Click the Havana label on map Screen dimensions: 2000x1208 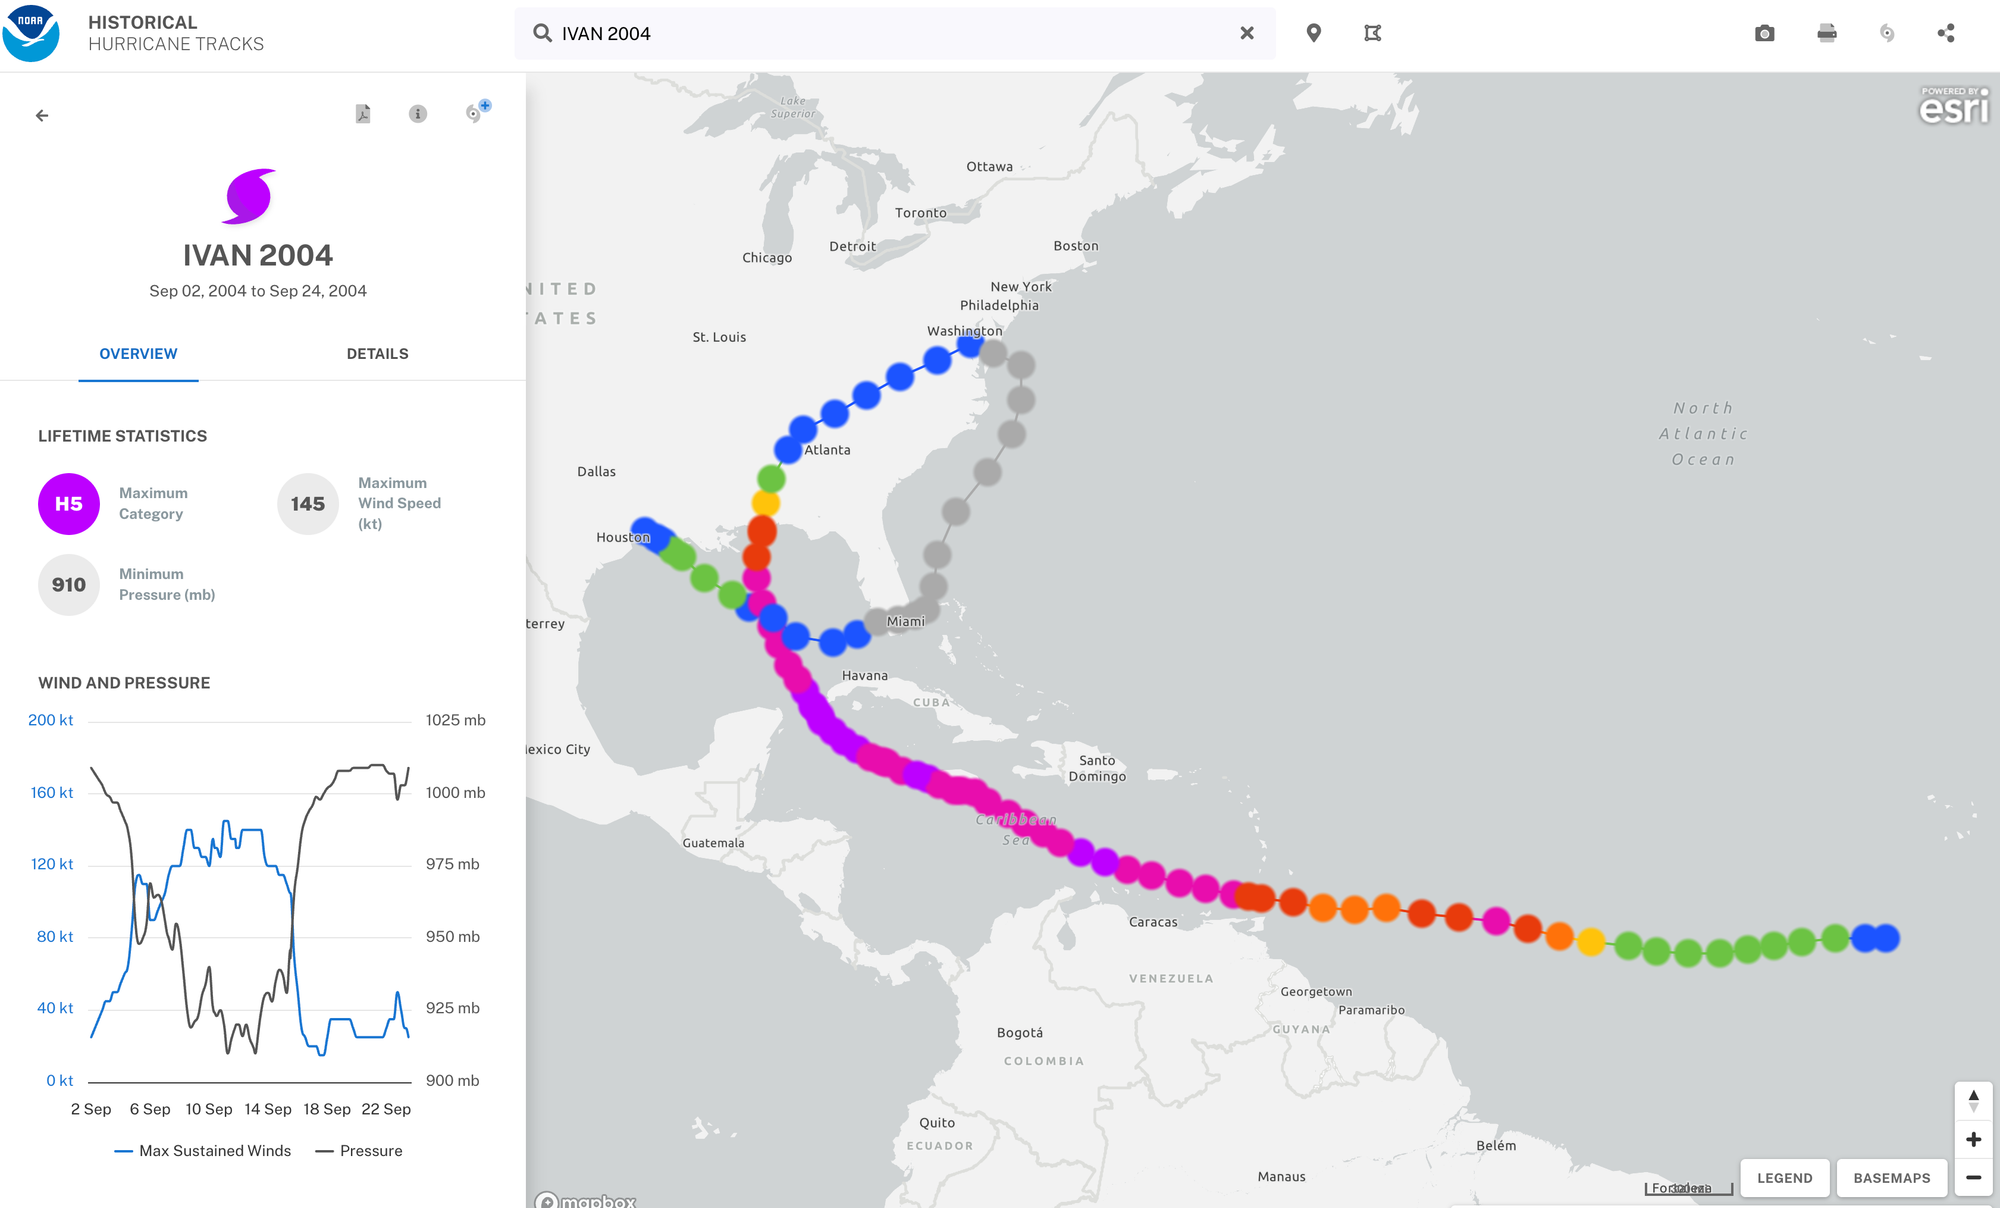click(x=865, y=676)
